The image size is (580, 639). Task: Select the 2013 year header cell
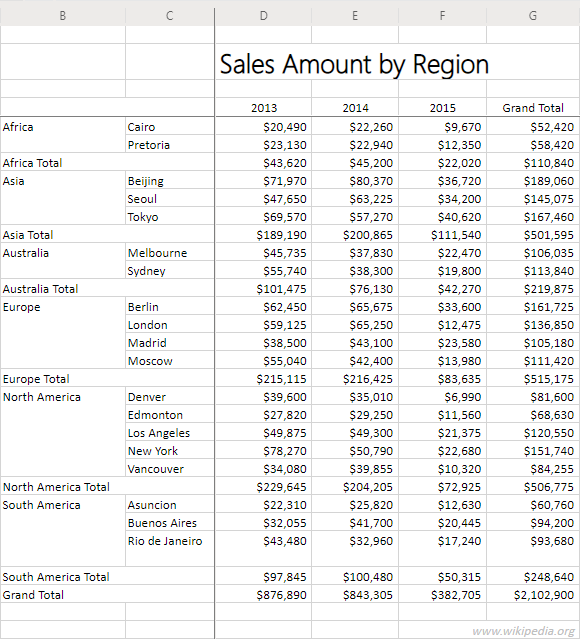coord(264,108)
